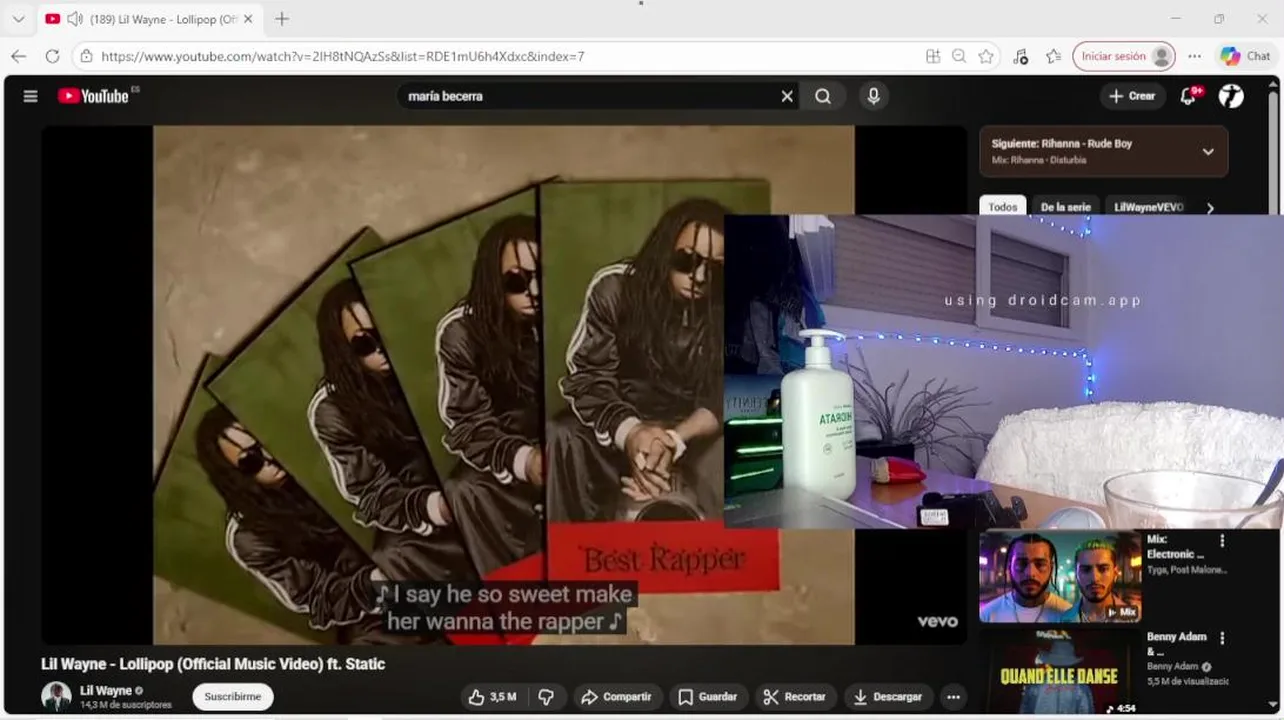This screenshot has height=720, width=1284.
Task: Click the Benny Adam video title
Action: click(x=1176, y=644)
